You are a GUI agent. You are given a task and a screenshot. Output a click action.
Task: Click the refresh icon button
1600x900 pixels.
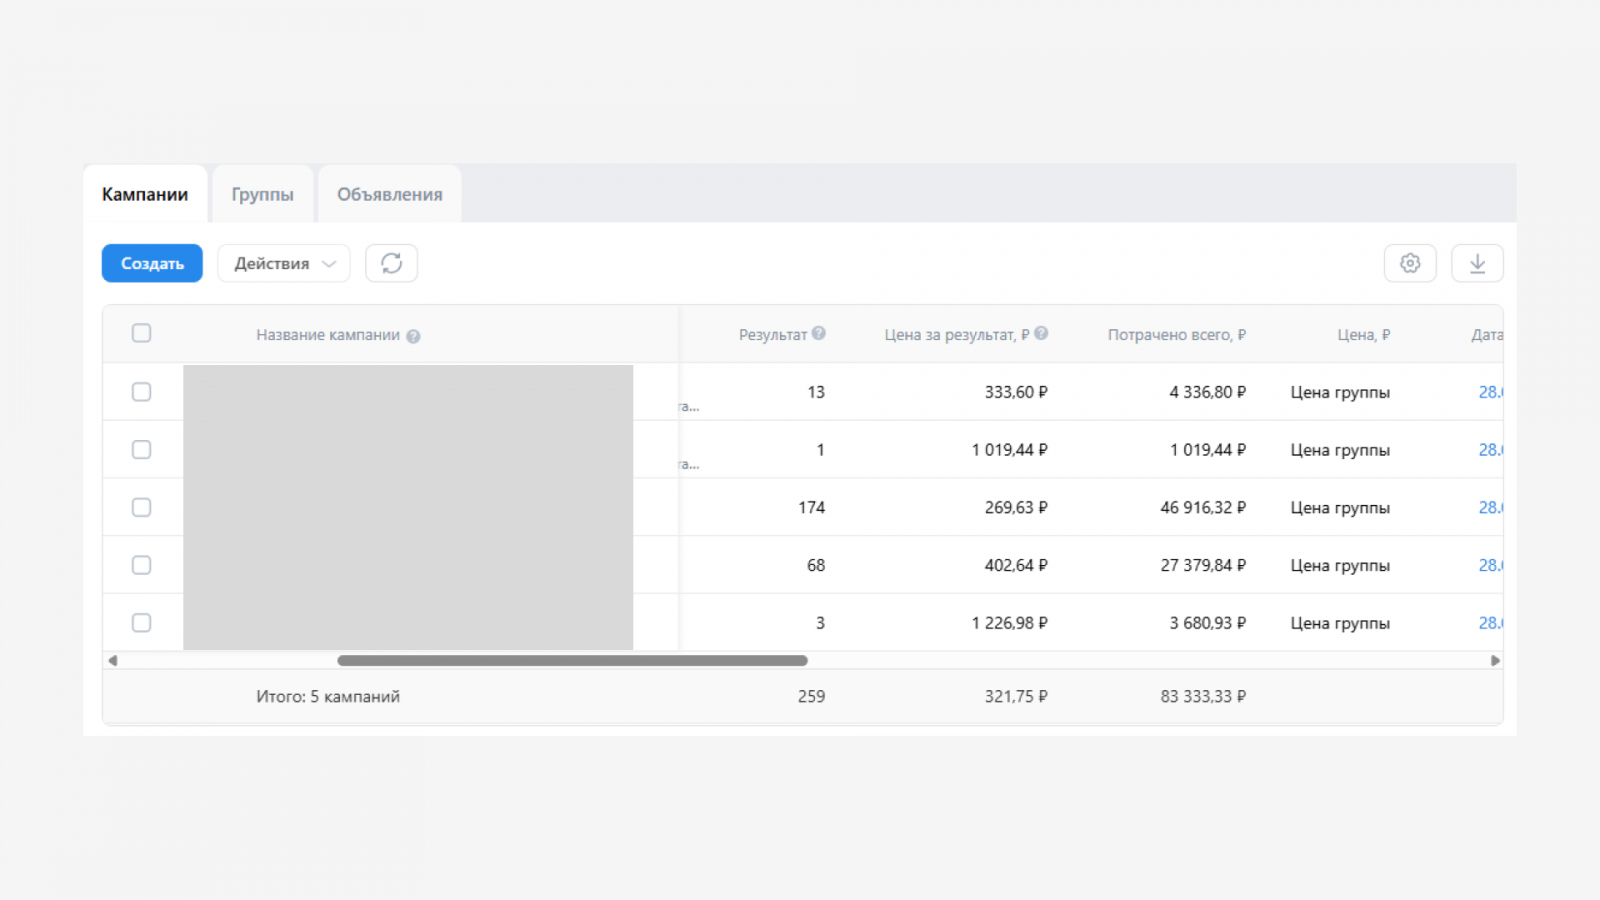[x=391, y=263]
